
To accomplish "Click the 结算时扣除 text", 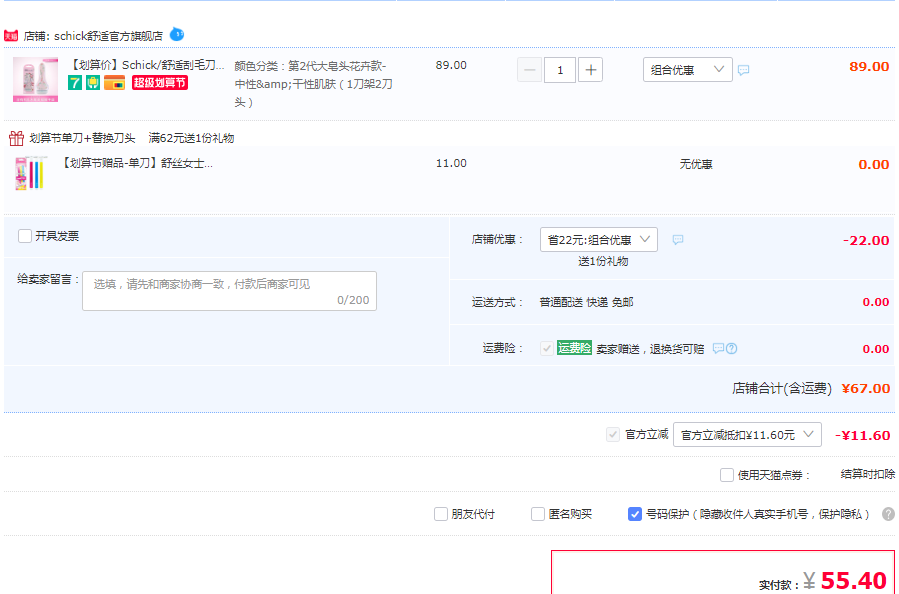I will 868,474.
